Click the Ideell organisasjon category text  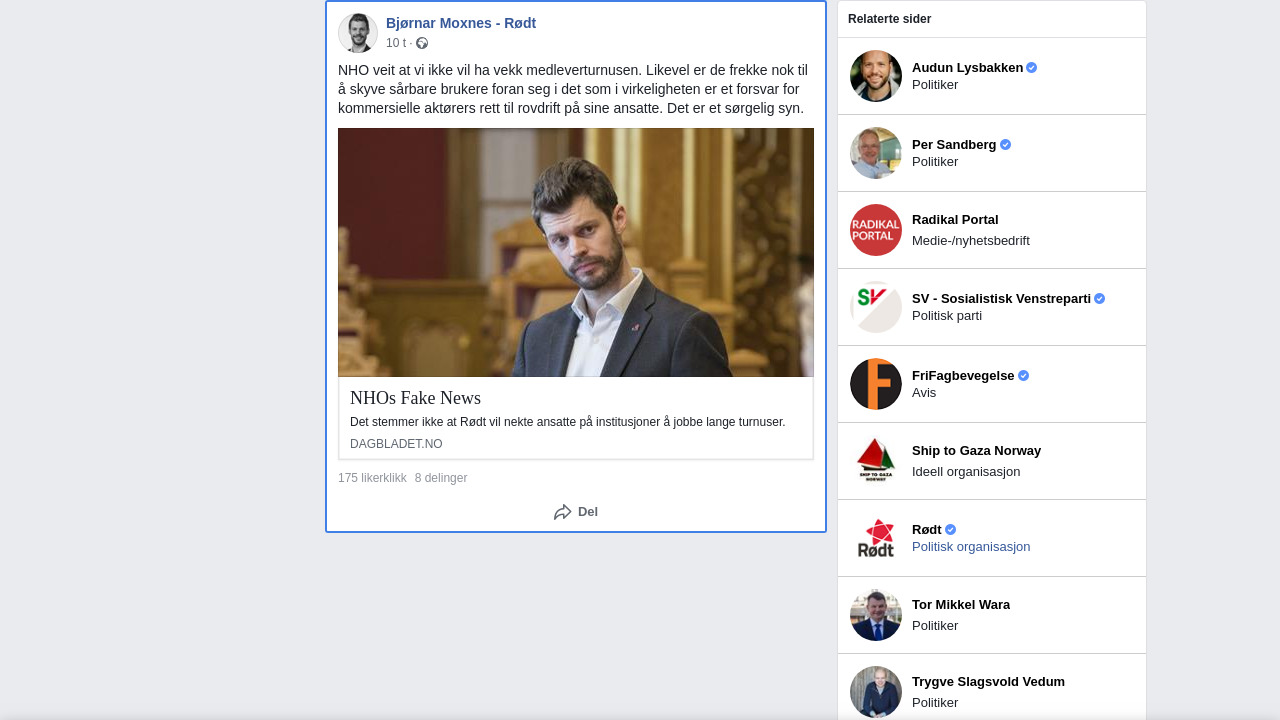pyautogui.click(x=966, y=472)
